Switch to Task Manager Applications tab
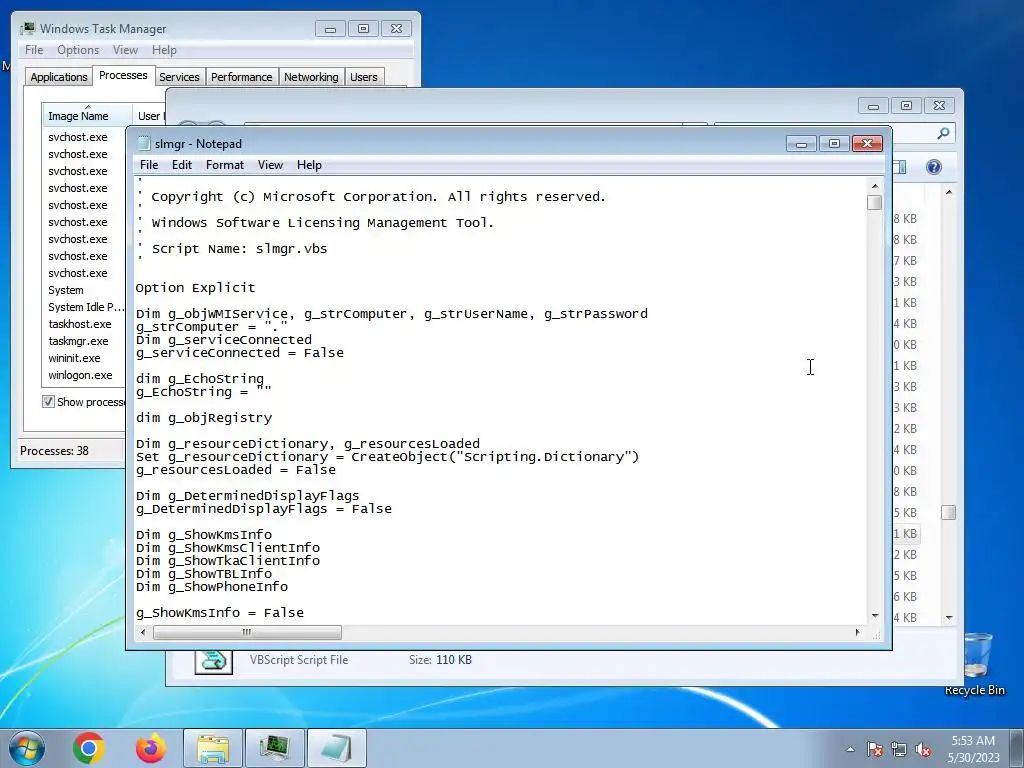1024x768 pixels. 59,77
